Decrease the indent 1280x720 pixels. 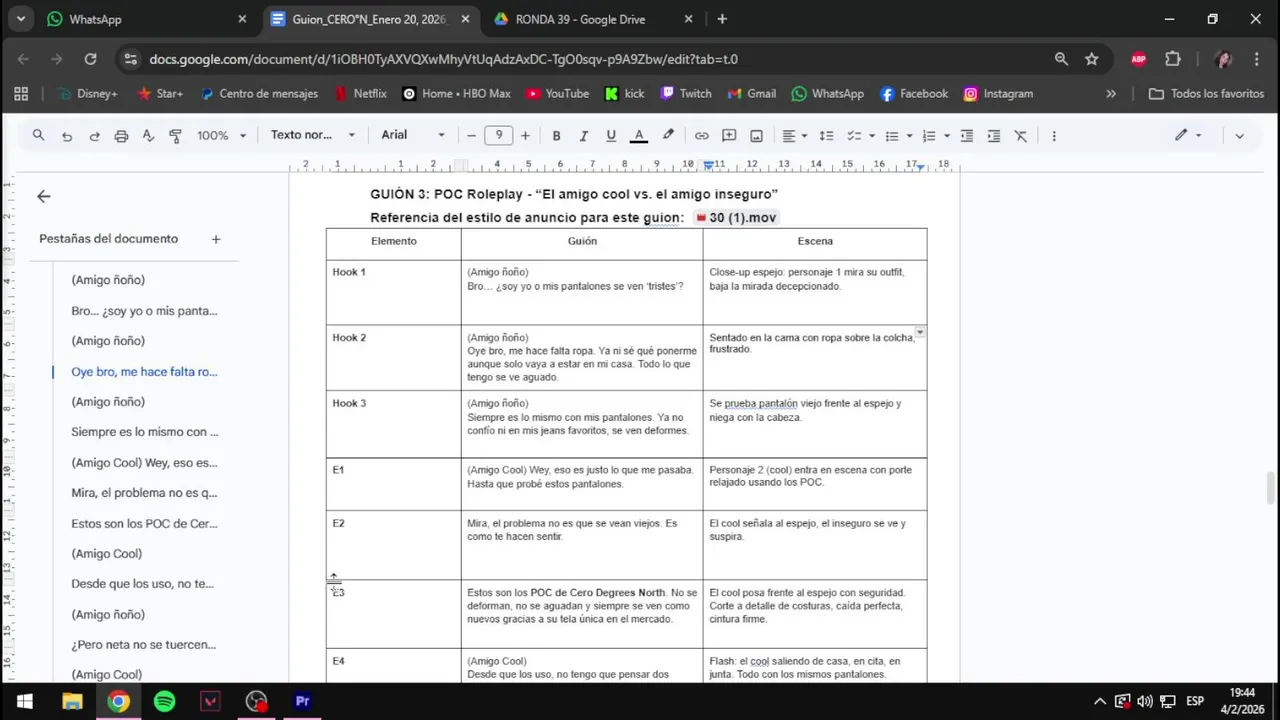click(x=967, y=136)
